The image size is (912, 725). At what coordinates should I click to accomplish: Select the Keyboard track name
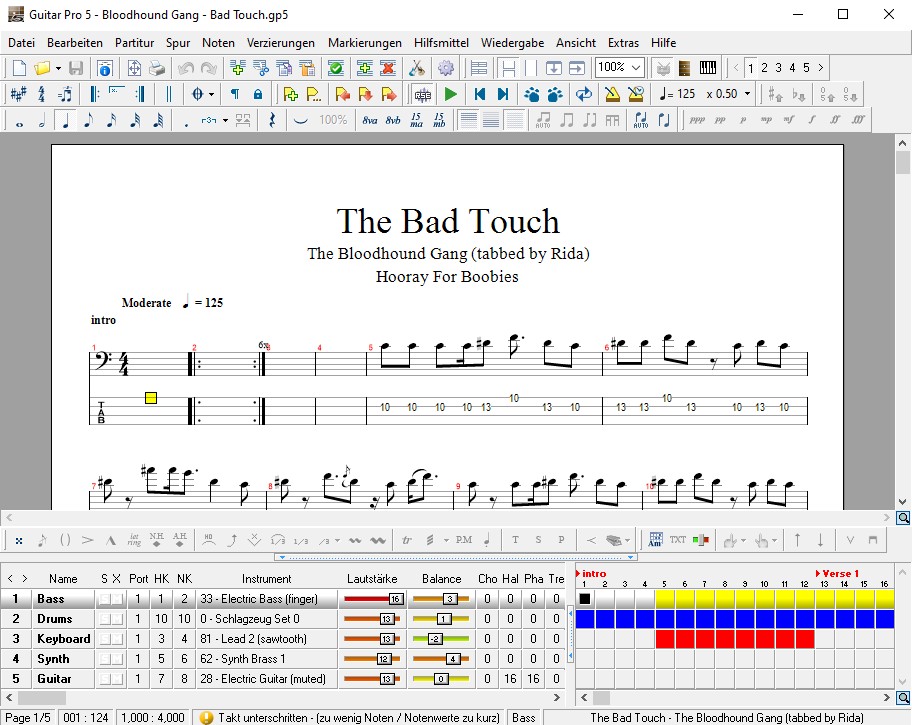click(63, 639)
